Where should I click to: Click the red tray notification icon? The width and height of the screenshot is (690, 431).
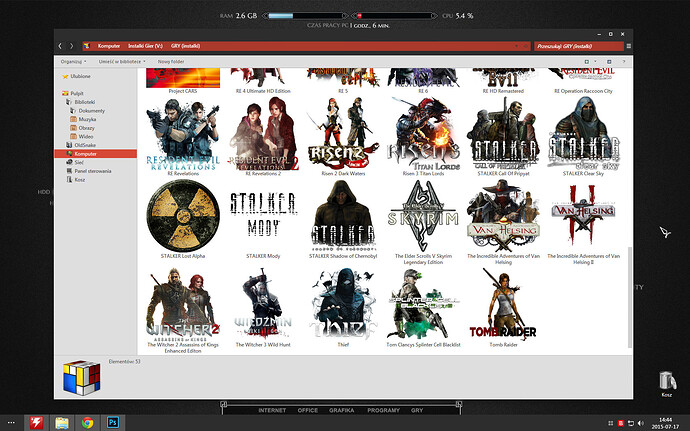(x=620, y=423)
